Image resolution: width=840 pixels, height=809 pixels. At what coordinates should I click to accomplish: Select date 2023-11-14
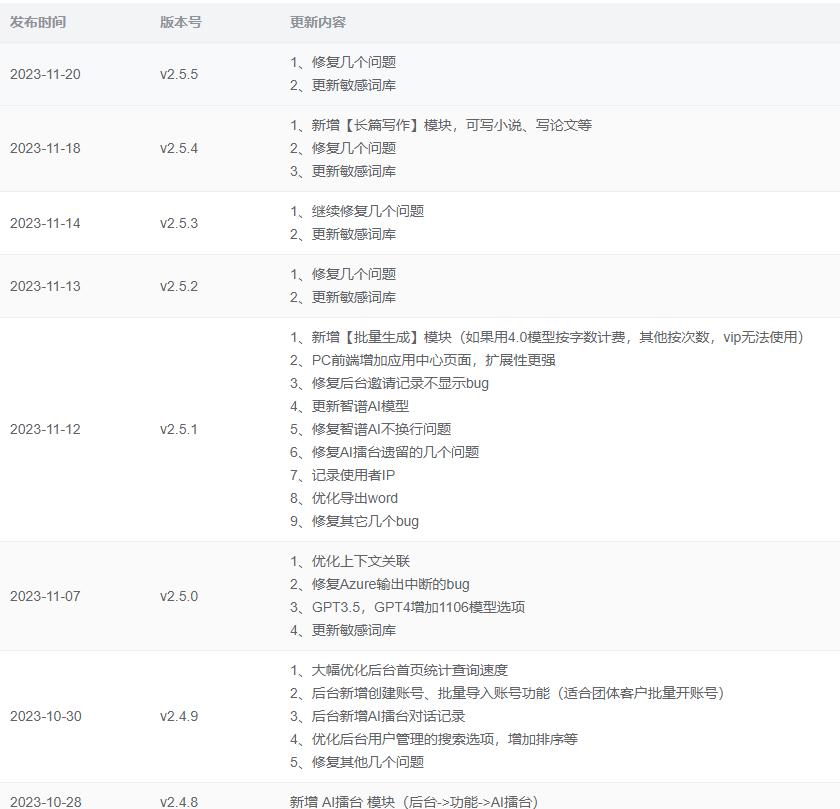(45, 223)
